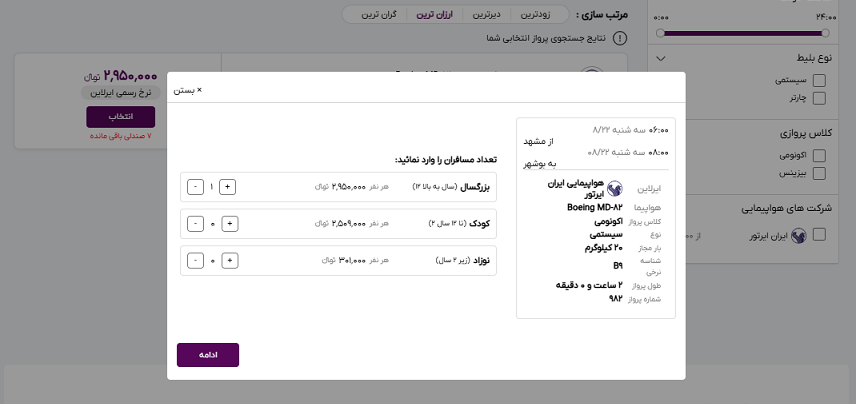Click the به بوشهر destination text

pos(539,163)
